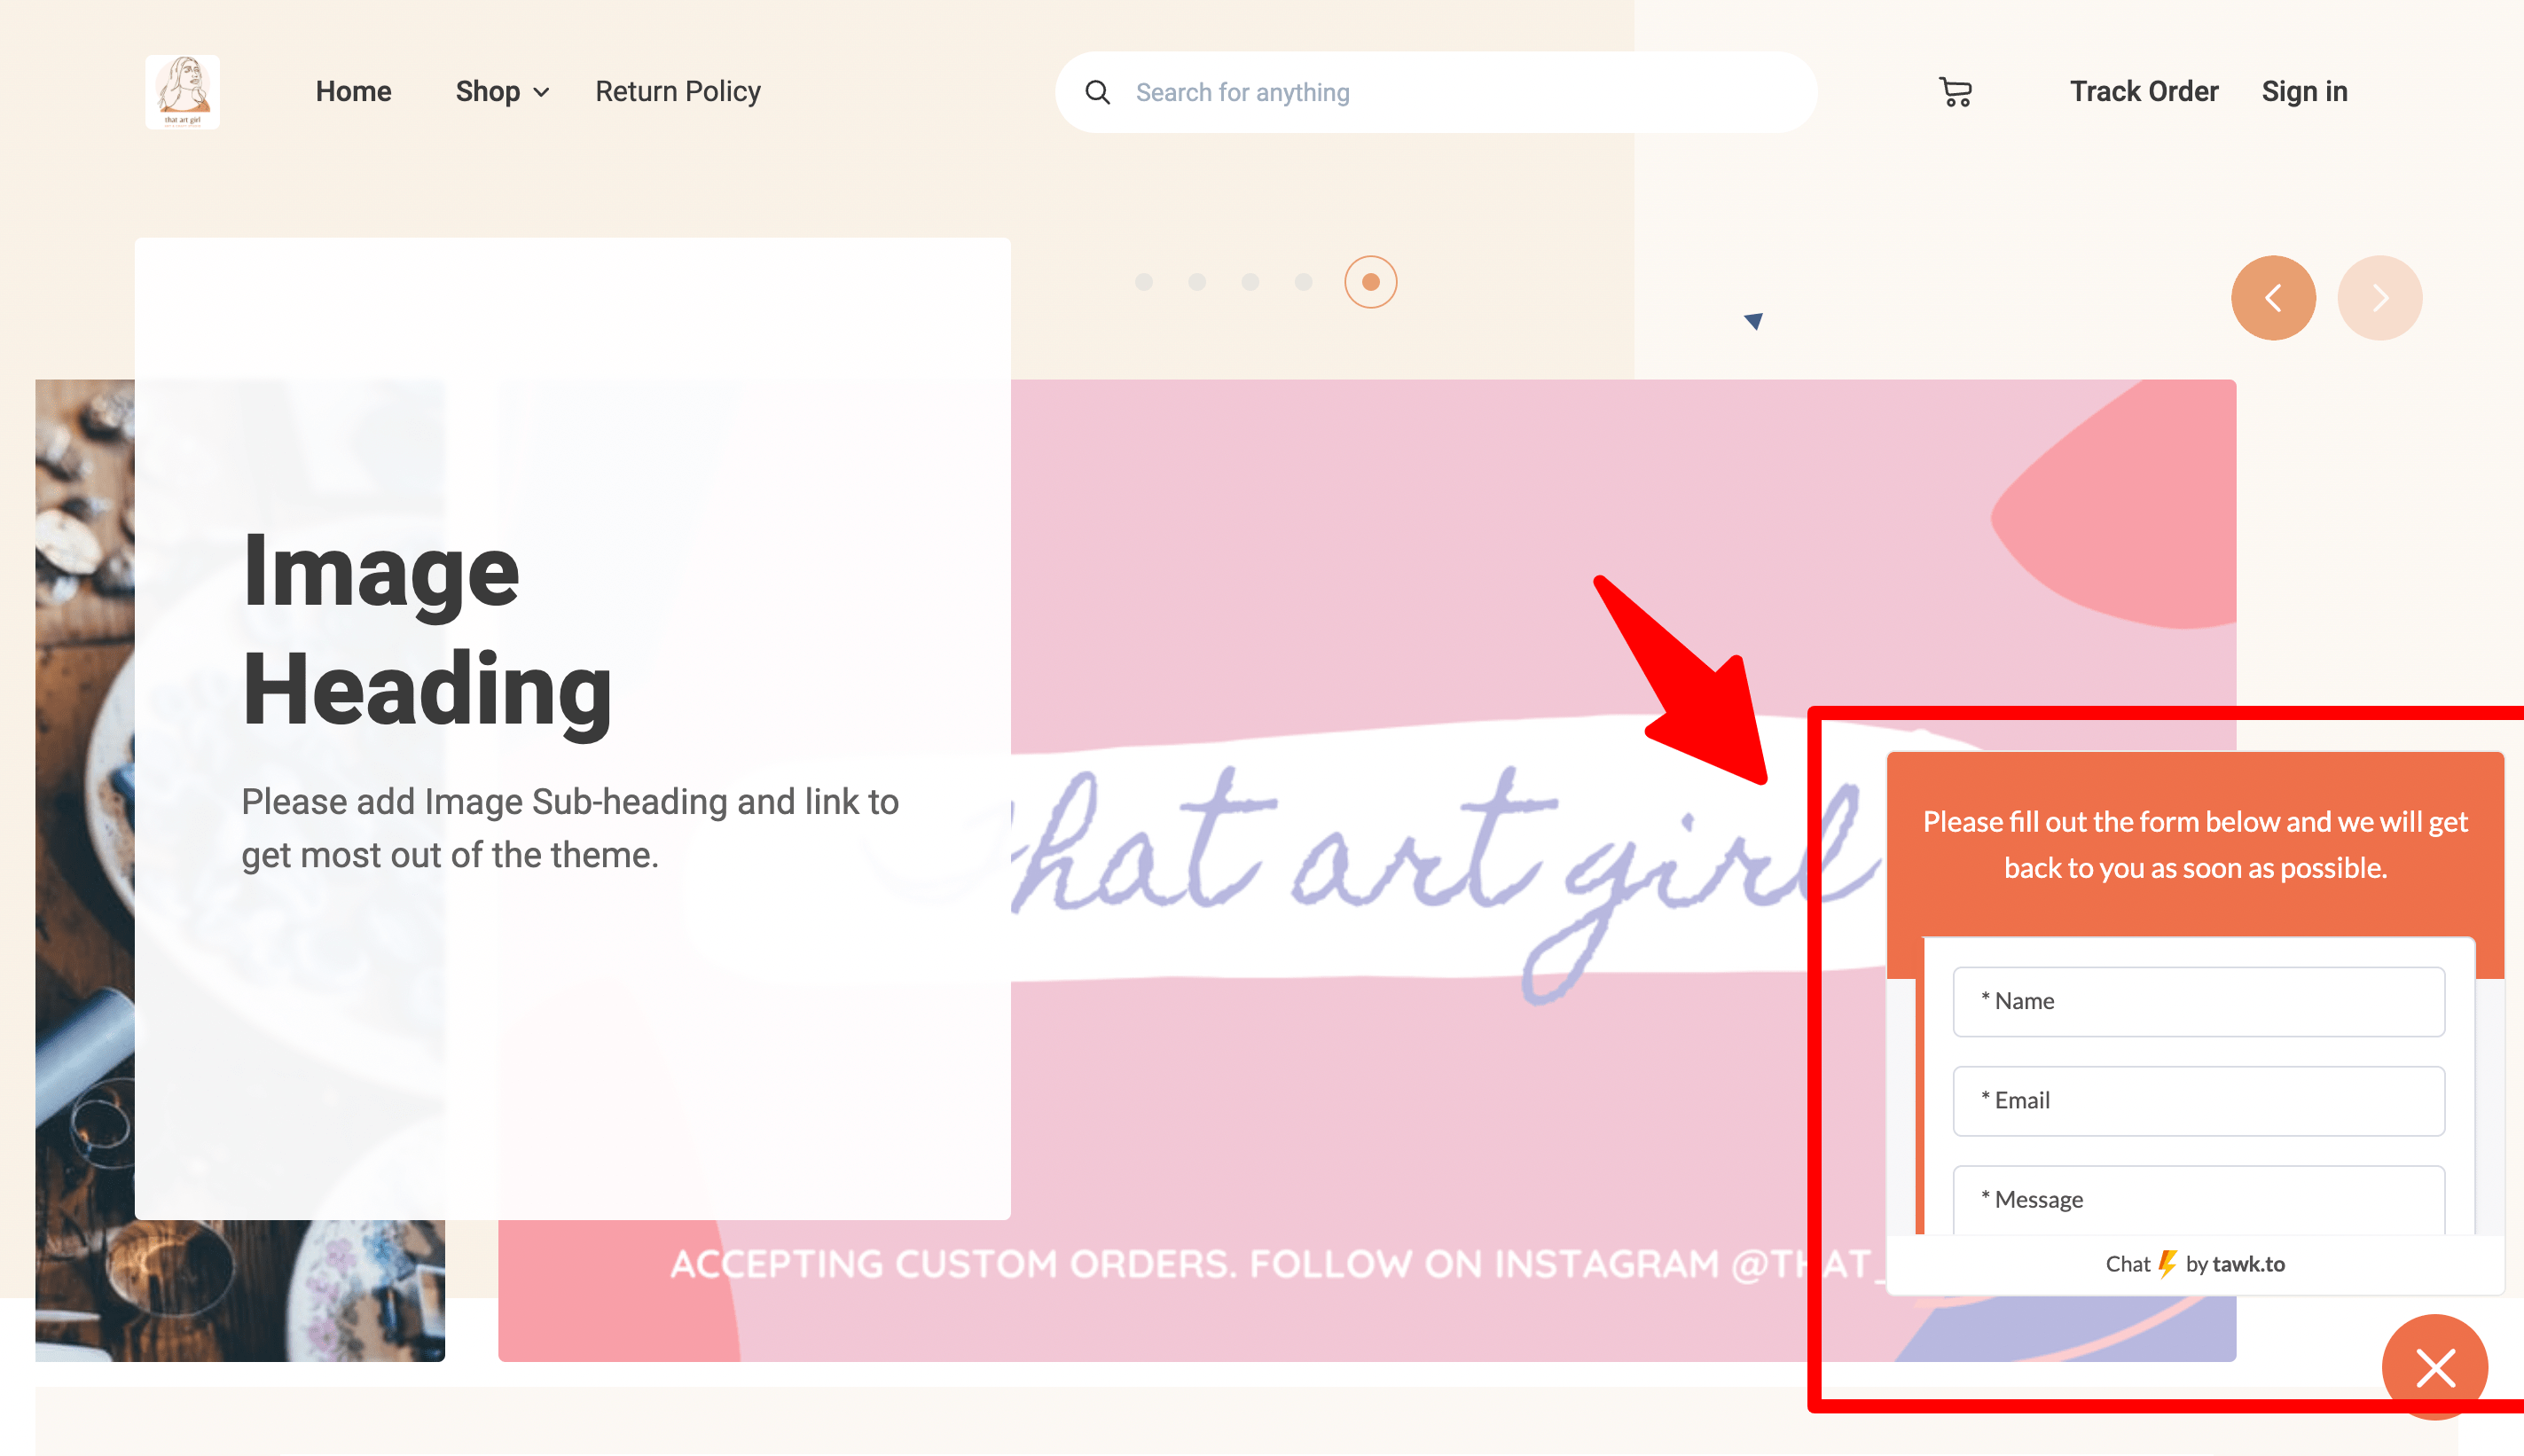Click the Sign in button
Screen dimensions: 2524x1456
click(x=2304, y=90)
